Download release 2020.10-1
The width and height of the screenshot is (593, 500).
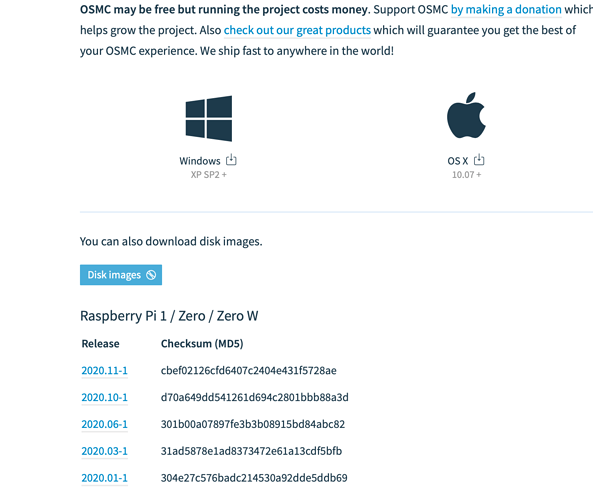[104, 398]
